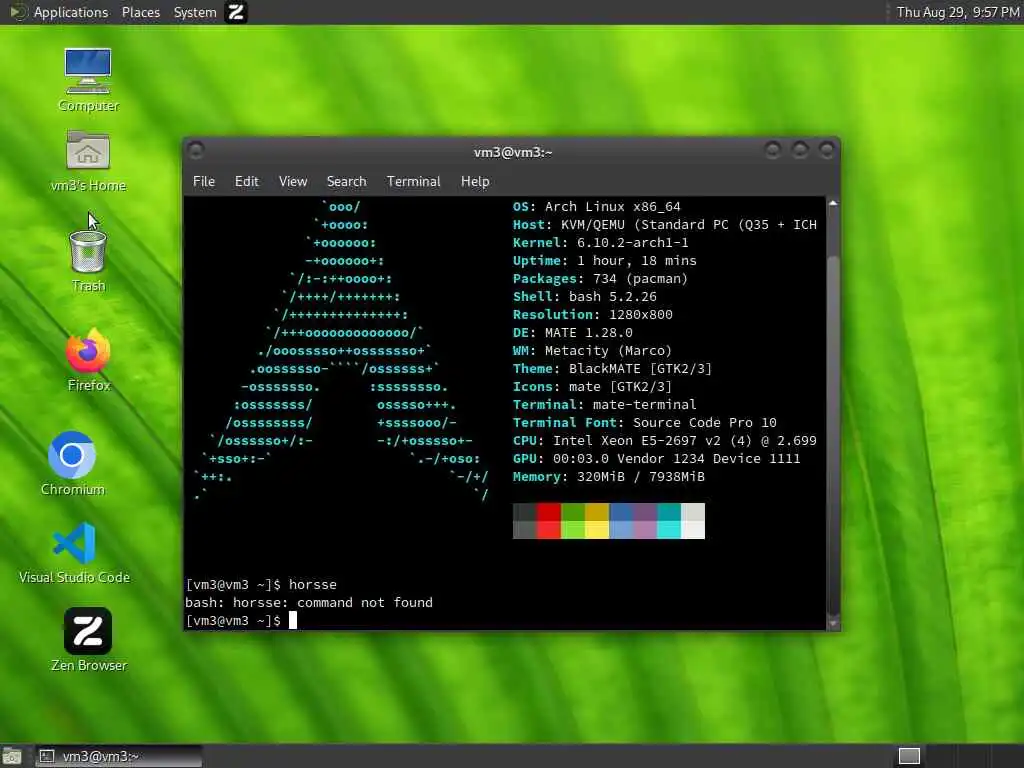Click the Zen Browser launcher in top panel
The image size is (1024, 768).
(236, 12)
